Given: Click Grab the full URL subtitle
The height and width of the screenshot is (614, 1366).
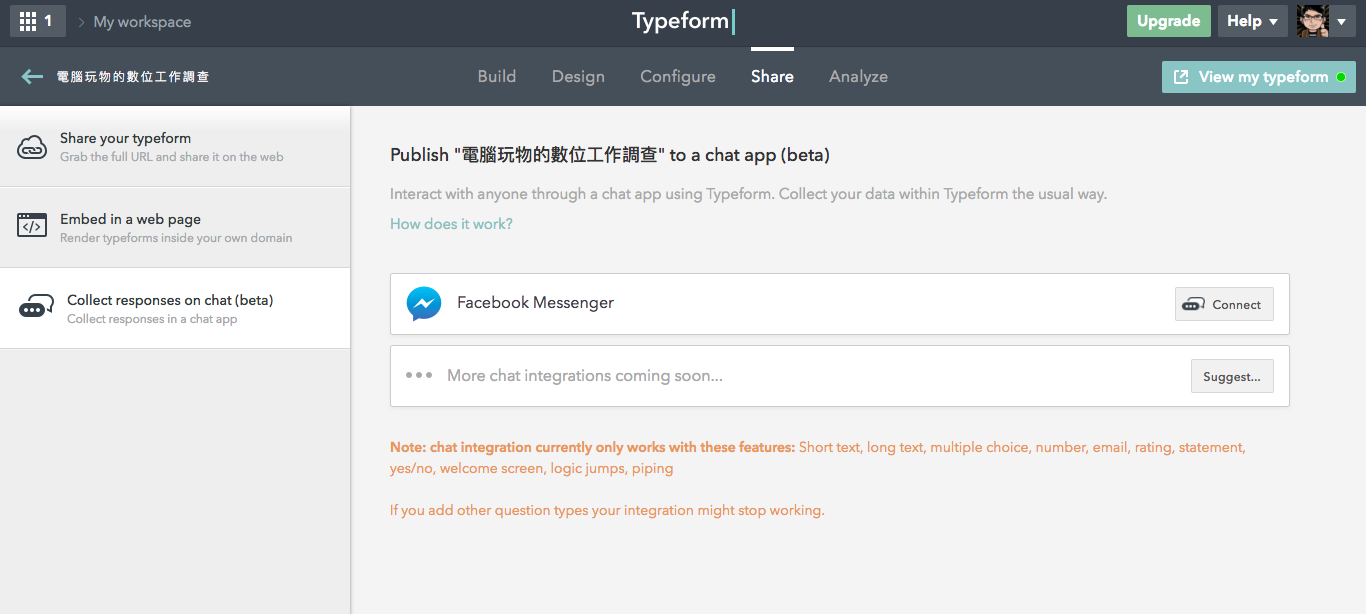Looking at the screenshot, I should coord(172,157).
